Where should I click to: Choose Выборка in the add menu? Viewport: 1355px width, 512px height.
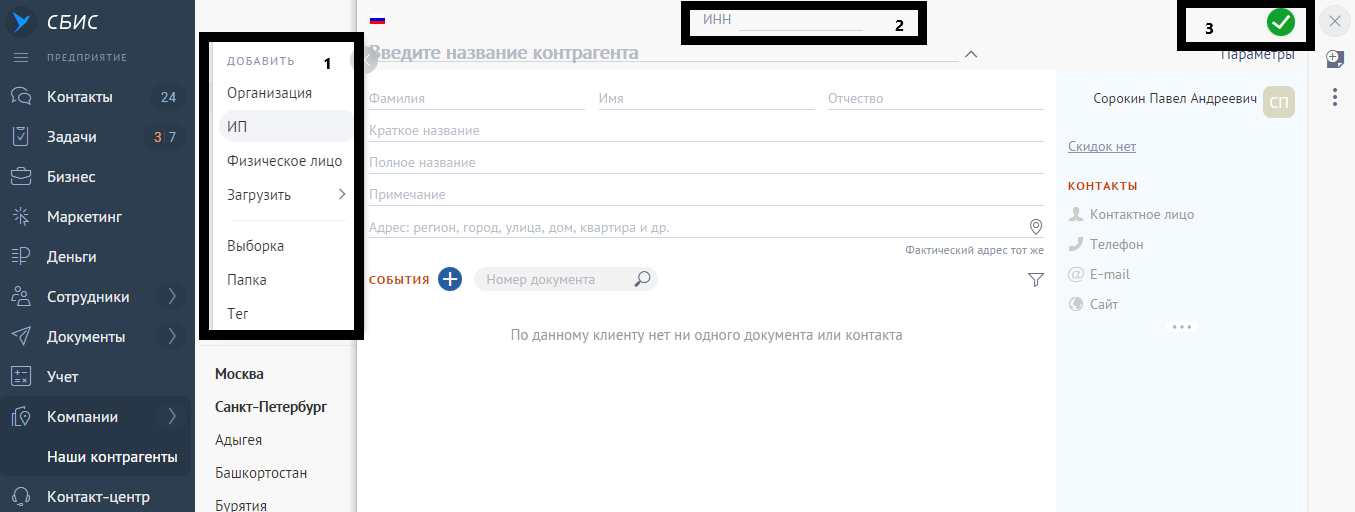point(255,246)
